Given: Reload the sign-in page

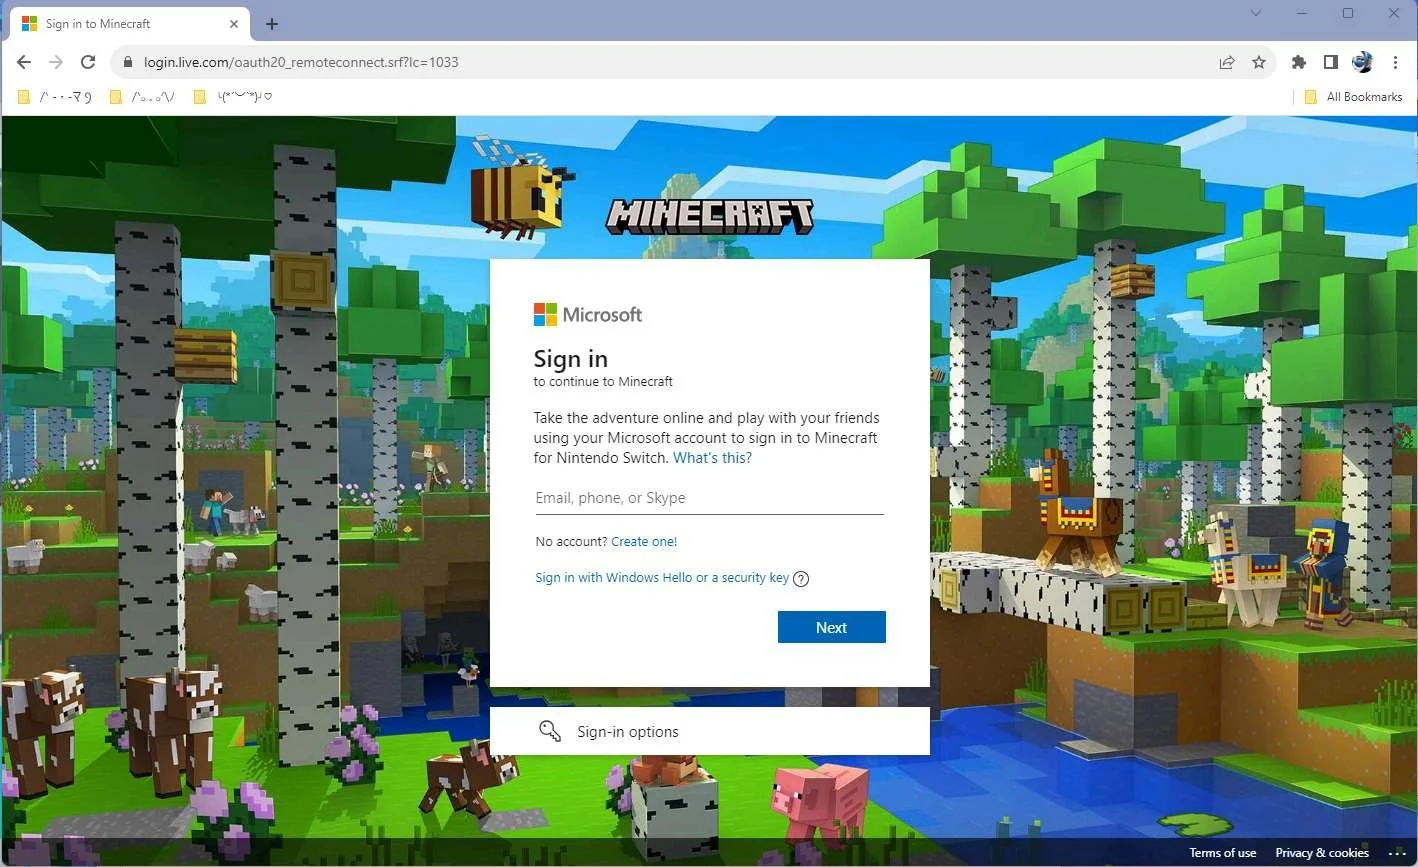Looking at the screenshot, I should tap(88, 62).
